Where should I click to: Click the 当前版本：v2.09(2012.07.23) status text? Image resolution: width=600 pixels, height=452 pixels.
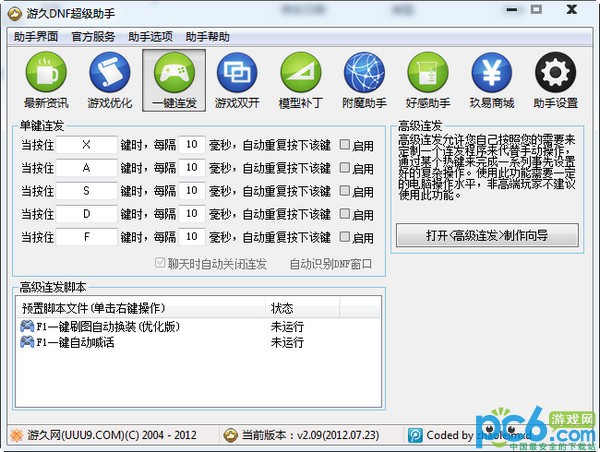310,435
